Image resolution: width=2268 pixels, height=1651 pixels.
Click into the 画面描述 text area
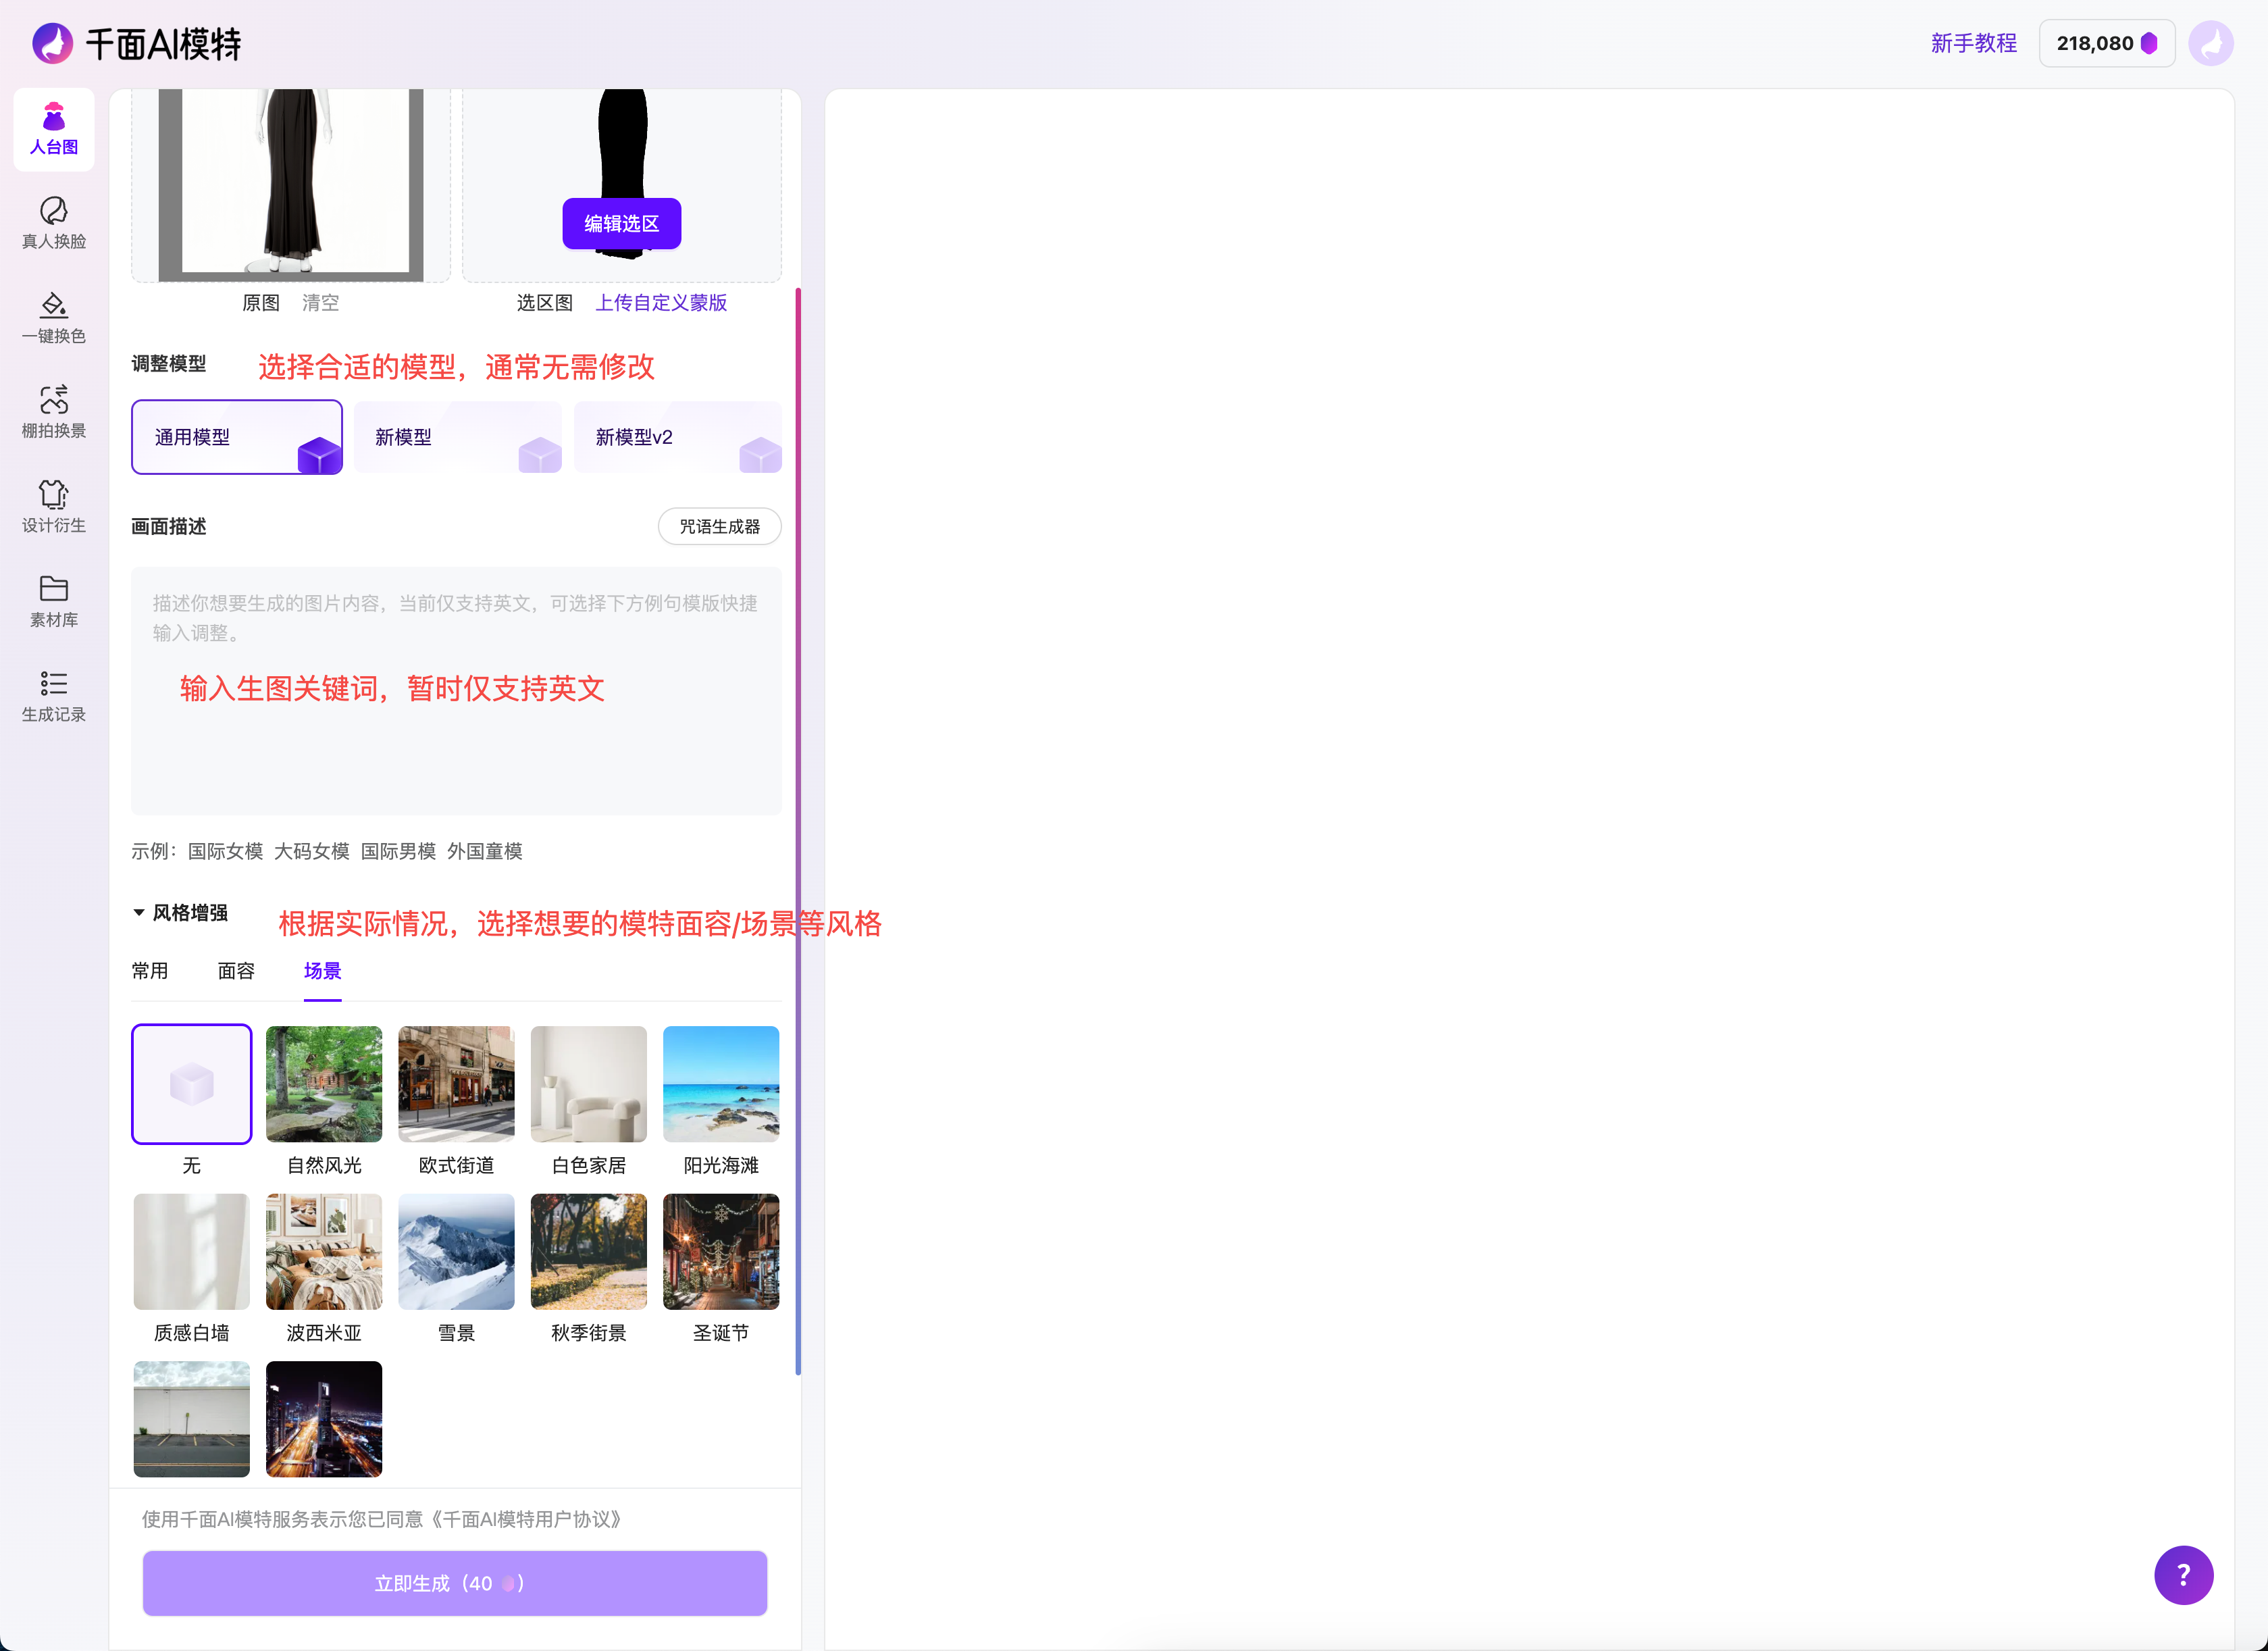[456, 690]
